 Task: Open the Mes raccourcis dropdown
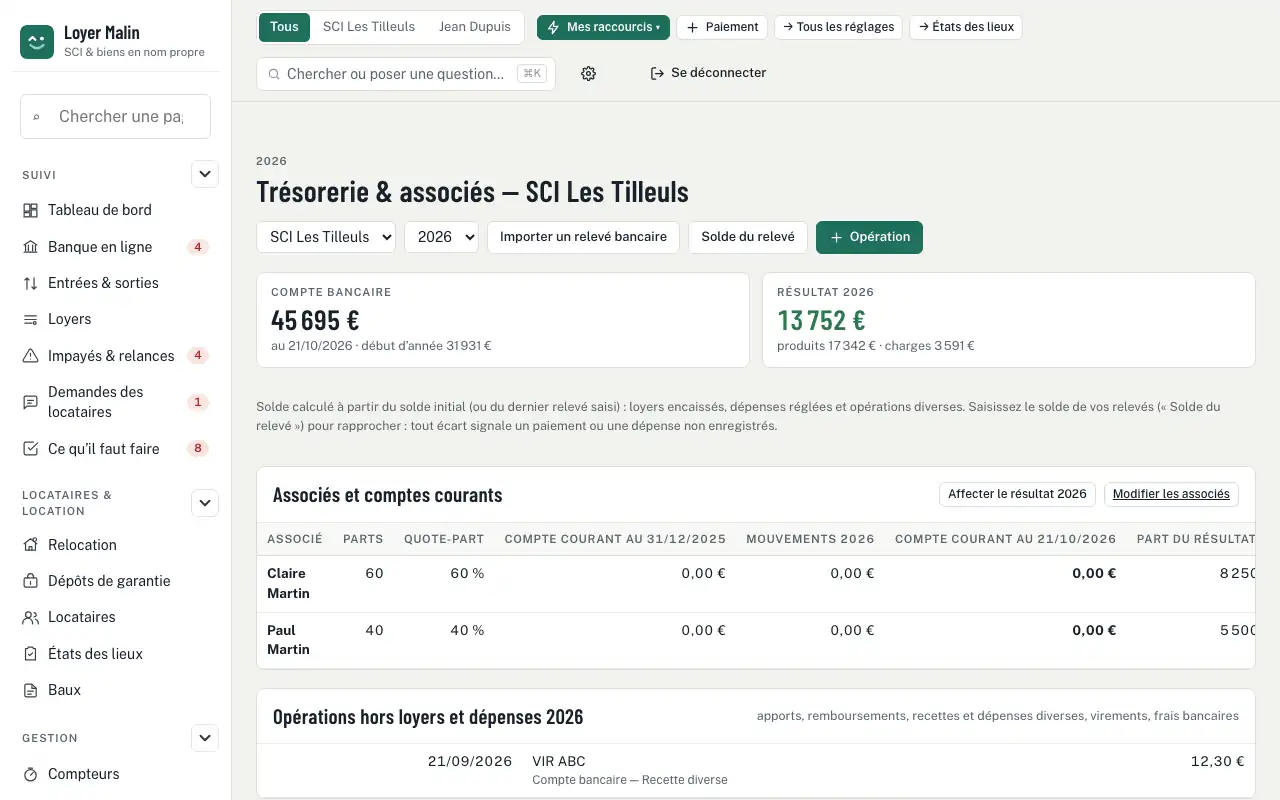603,27
